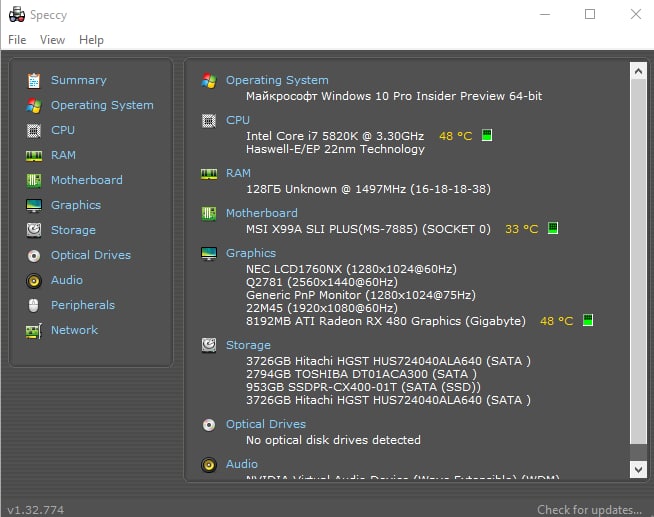
Task: Click the RAM heading link in main panel
Action: point(238,173)
